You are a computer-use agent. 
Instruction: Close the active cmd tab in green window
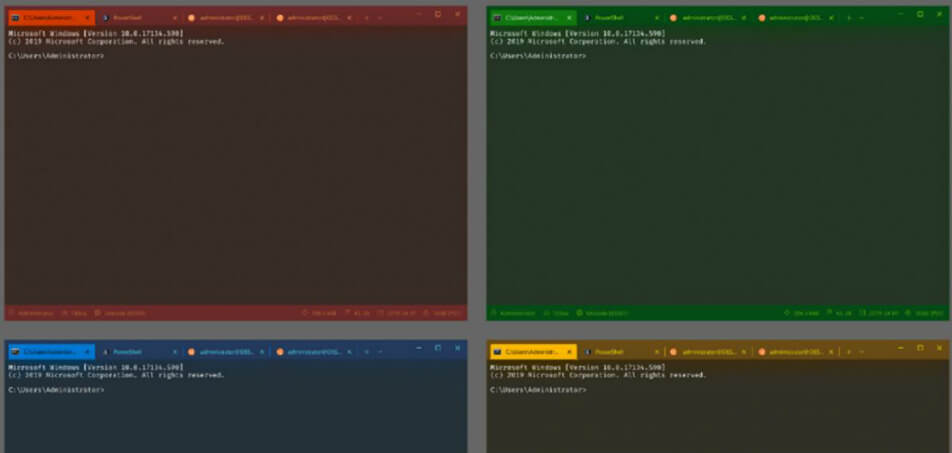tap(568, 18)
